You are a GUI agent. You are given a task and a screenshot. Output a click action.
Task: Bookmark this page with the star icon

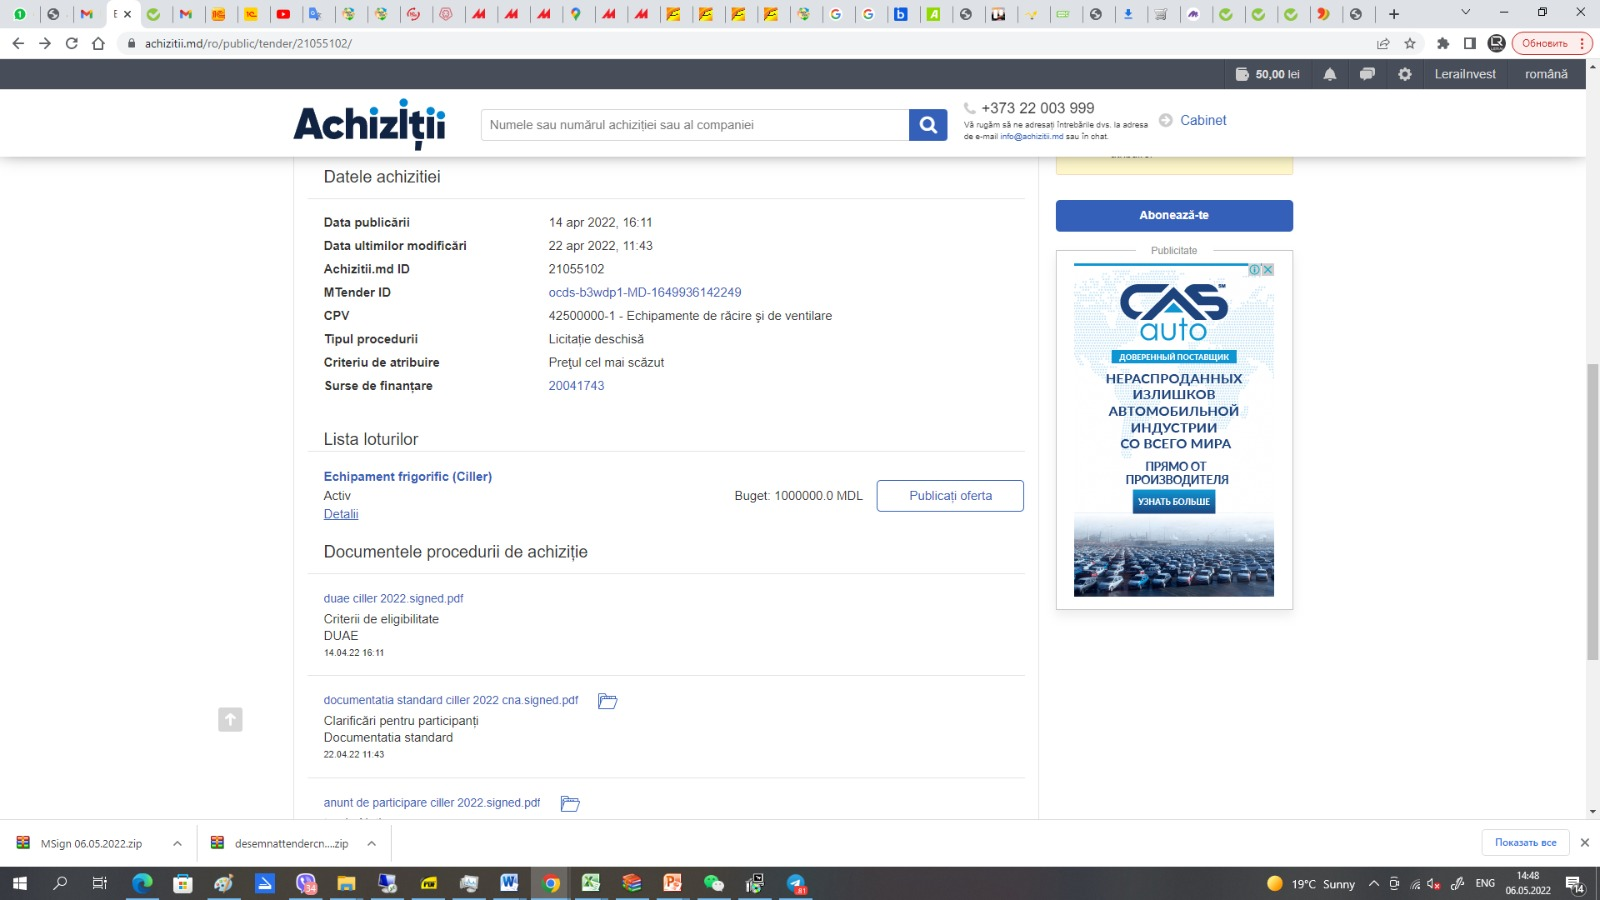(1410, 43)
